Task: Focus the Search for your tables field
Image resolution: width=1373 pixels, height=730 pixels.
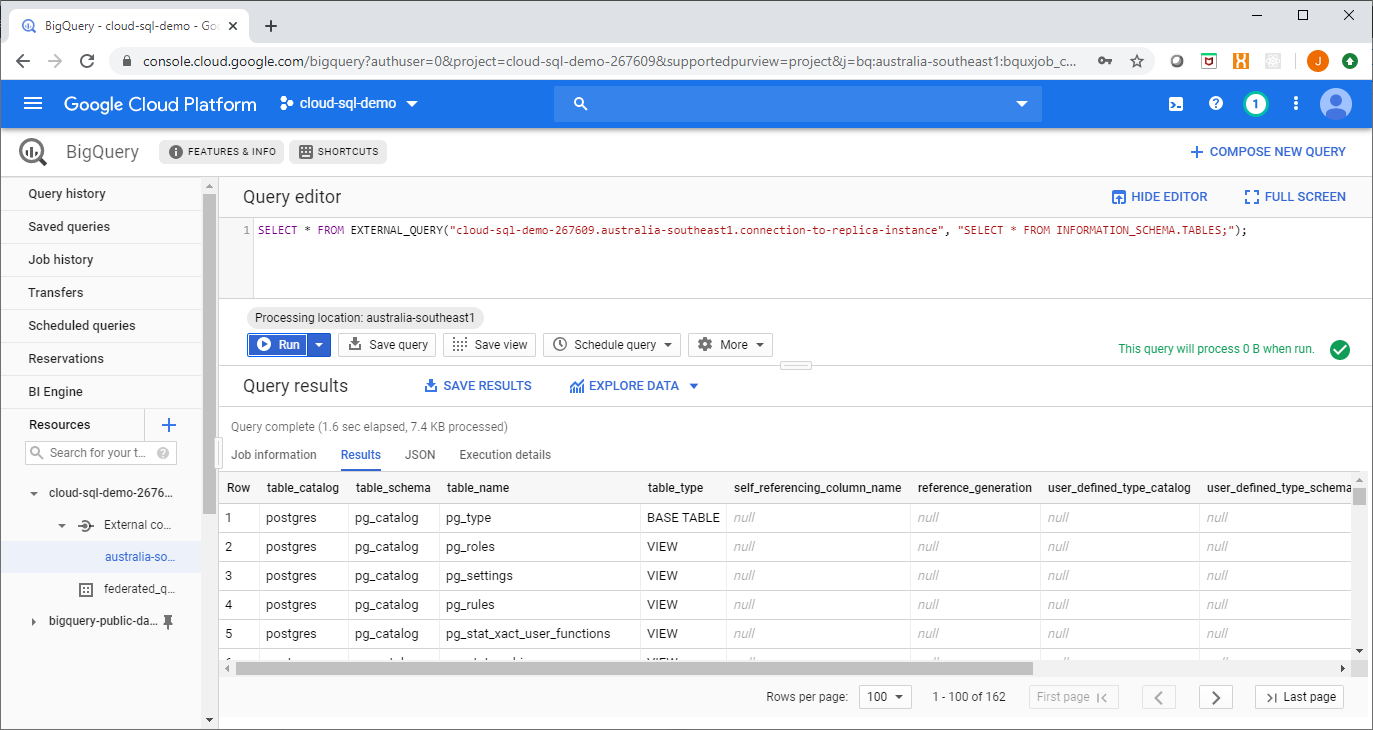Action: tap(101, 453)
